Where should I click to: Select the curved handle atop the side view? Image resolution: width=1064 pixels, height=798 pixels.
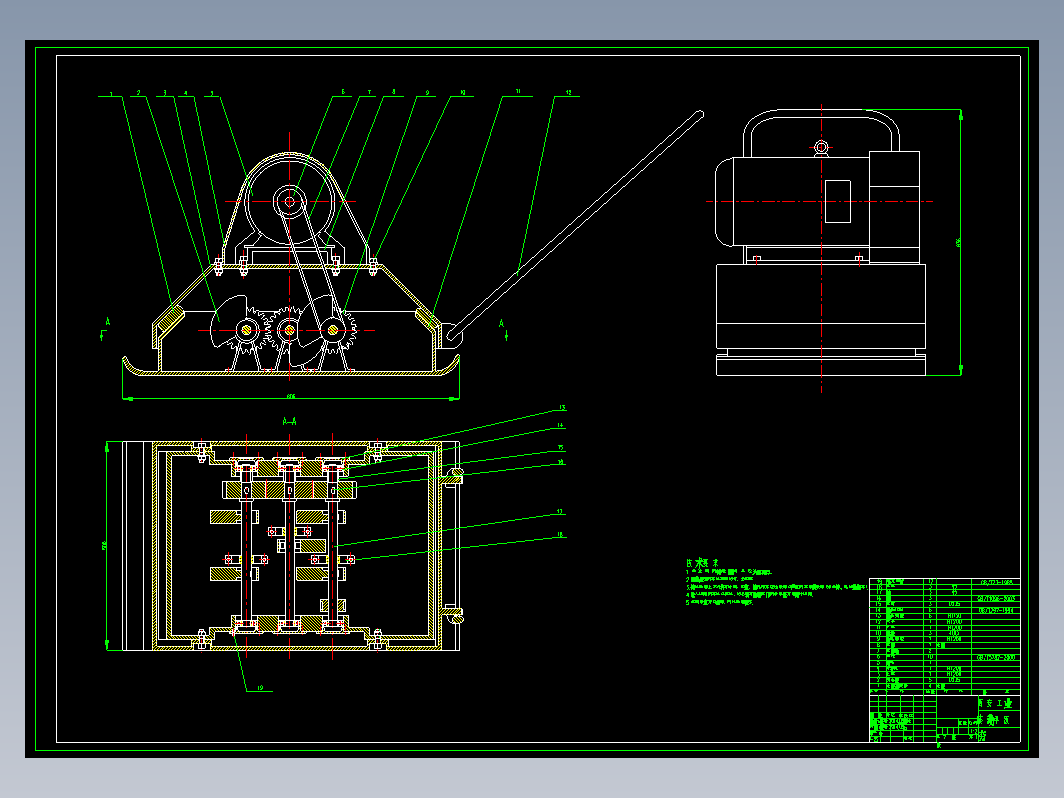822,132
